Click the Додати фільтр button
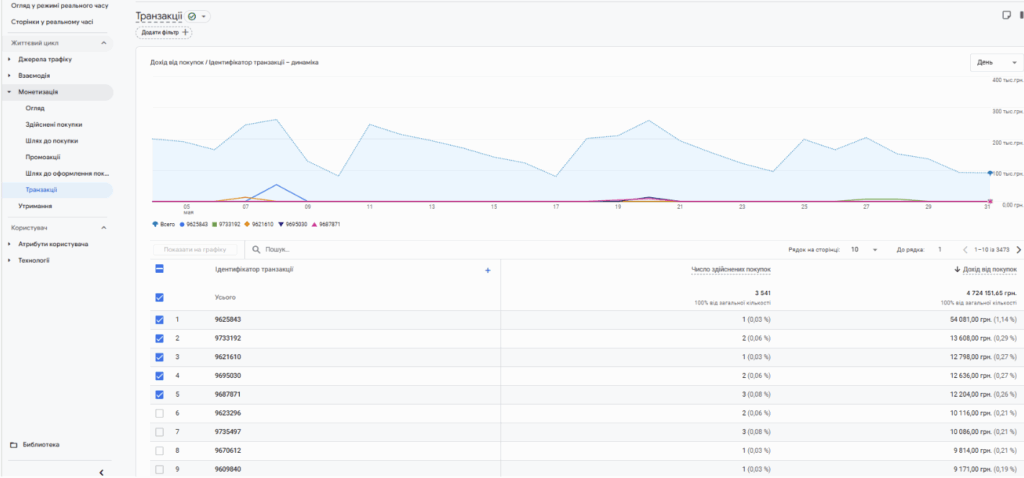The height and width of the screenshot is (478, 1024). tap(164, 32)
